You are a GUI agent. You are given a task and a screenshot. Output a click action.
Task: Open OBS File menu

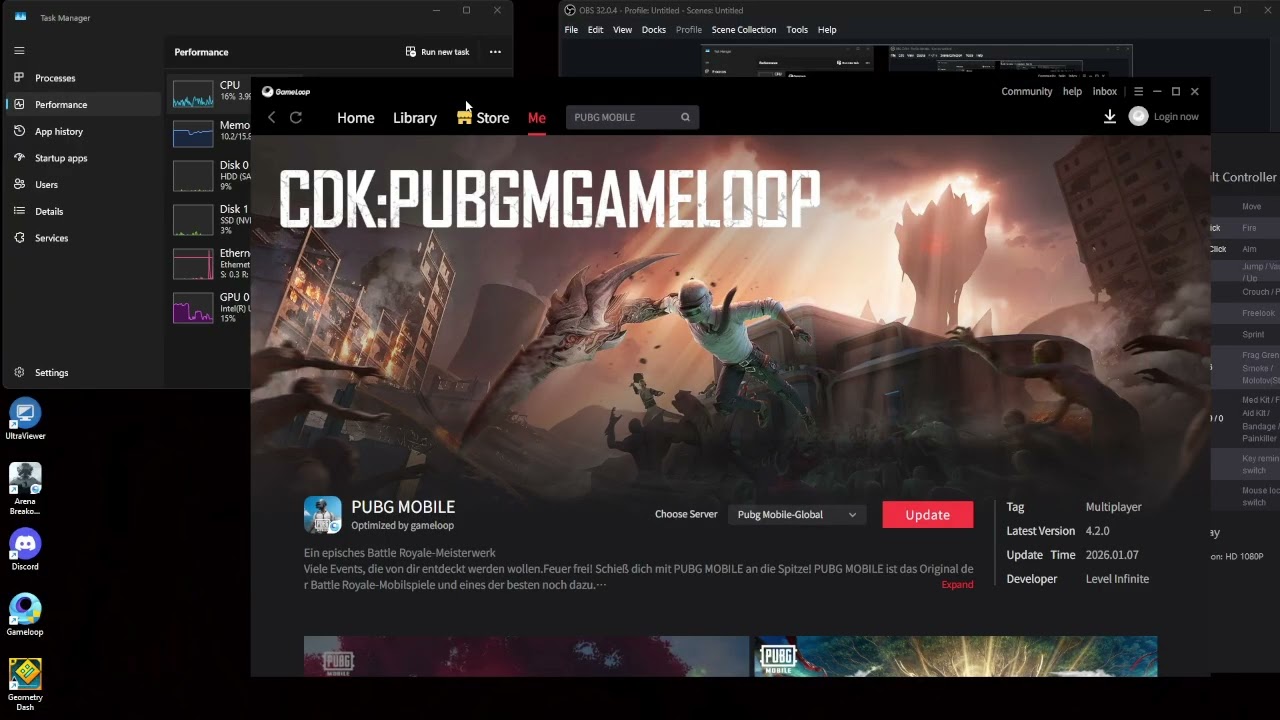click(x=571, y=30)
